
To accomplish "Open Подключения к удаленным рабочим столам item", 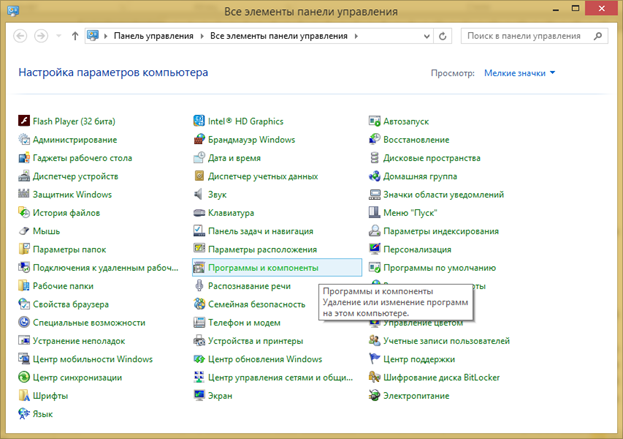I will click(x=99, y=267).
